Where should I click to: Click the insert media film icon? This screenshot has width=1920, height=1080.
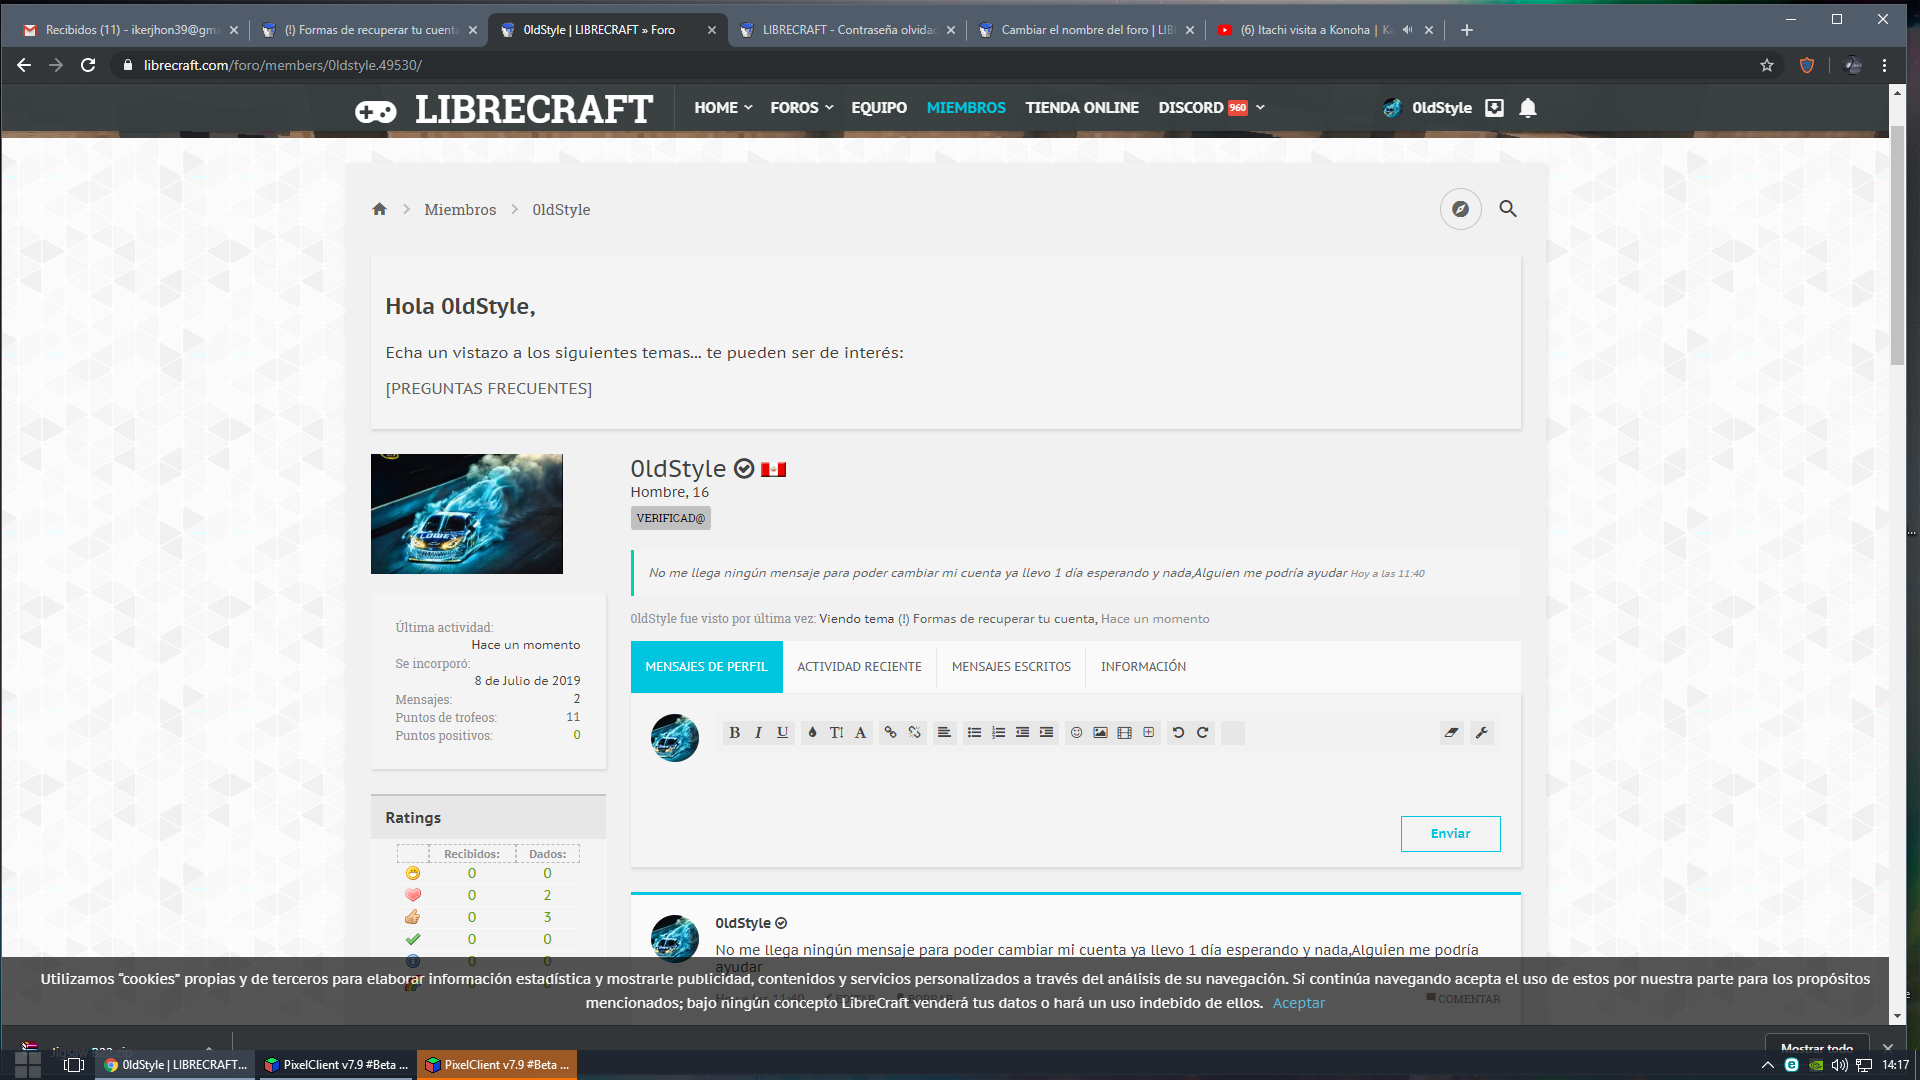[x=1124, y=733]
